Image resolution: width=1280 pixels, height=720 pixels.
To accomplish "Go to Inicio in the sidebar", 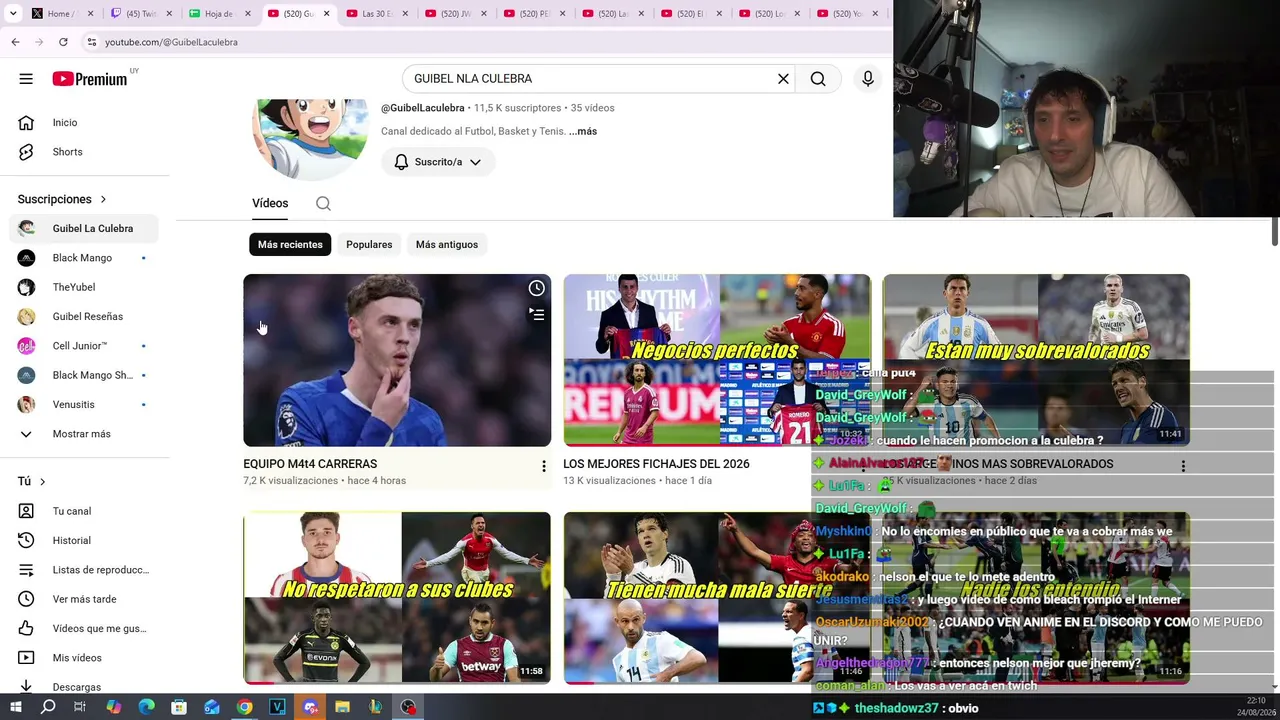I will [x=84, y=123].
